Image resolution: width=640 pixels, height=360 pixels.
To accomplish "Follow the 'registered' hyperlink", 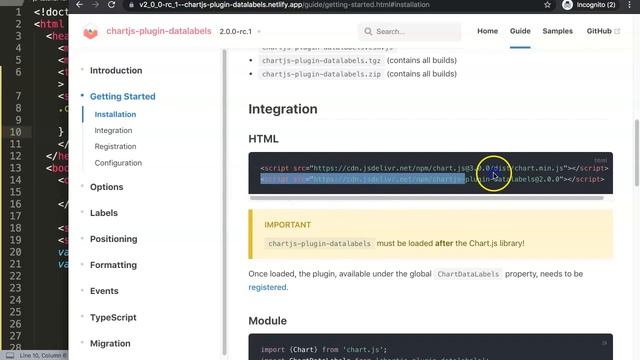I will click(x=267, y=287).
